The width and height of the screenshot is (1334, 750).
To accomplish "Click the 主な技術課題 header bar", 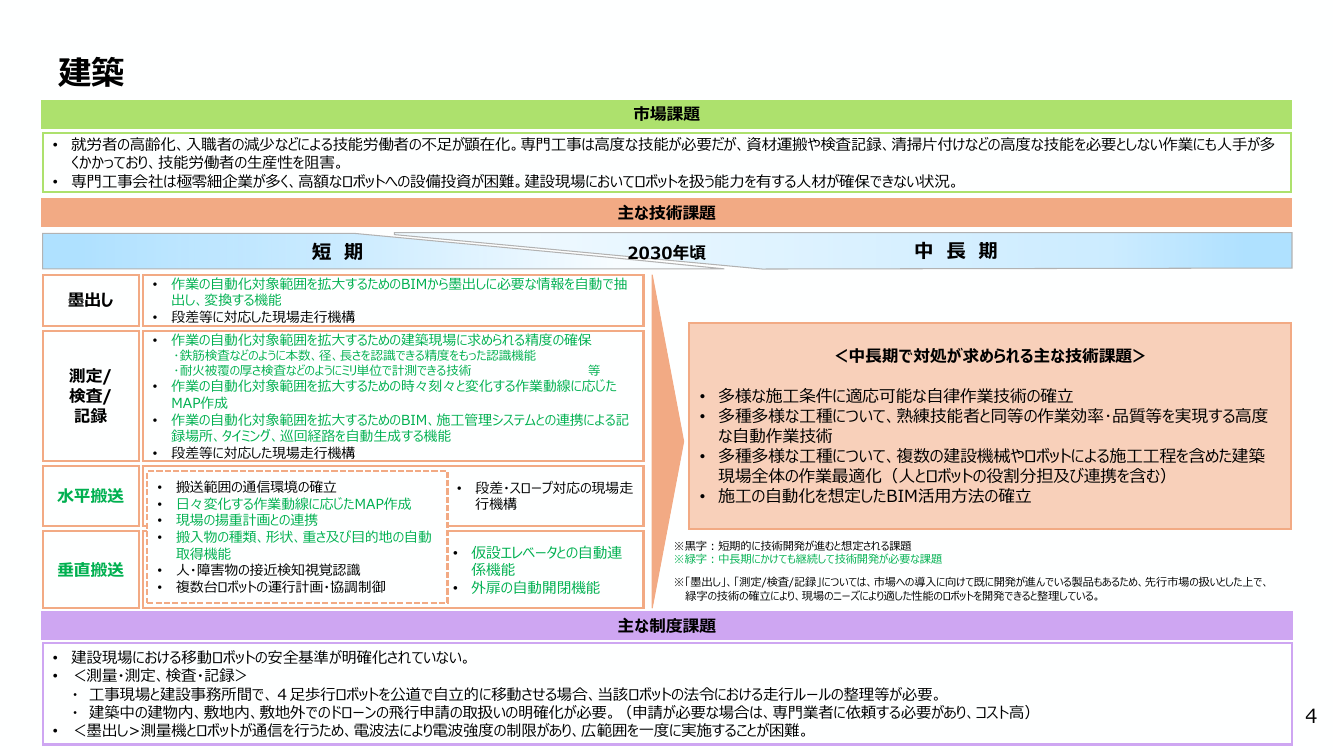I will (x=666, y=213).
